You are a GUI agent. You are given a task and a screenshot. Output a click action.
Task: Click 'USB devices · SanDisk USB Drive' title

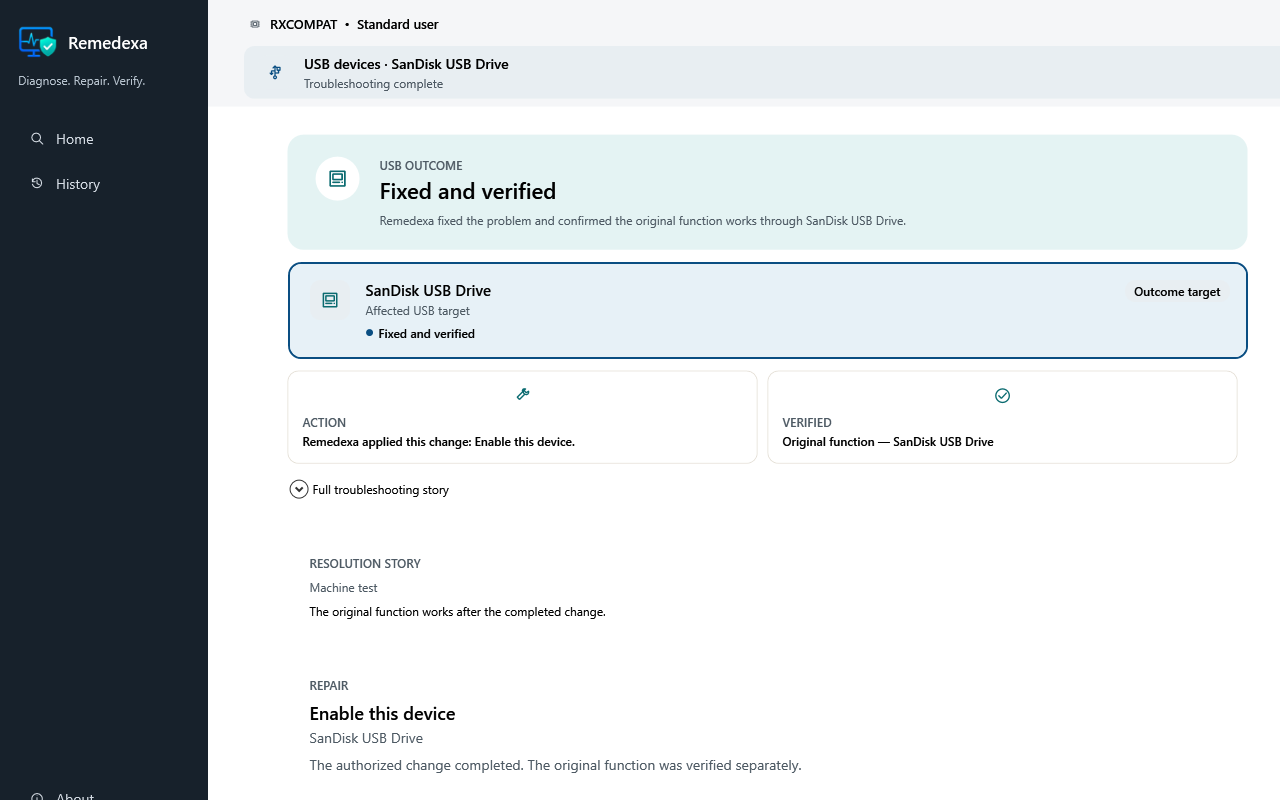point(406,64)
